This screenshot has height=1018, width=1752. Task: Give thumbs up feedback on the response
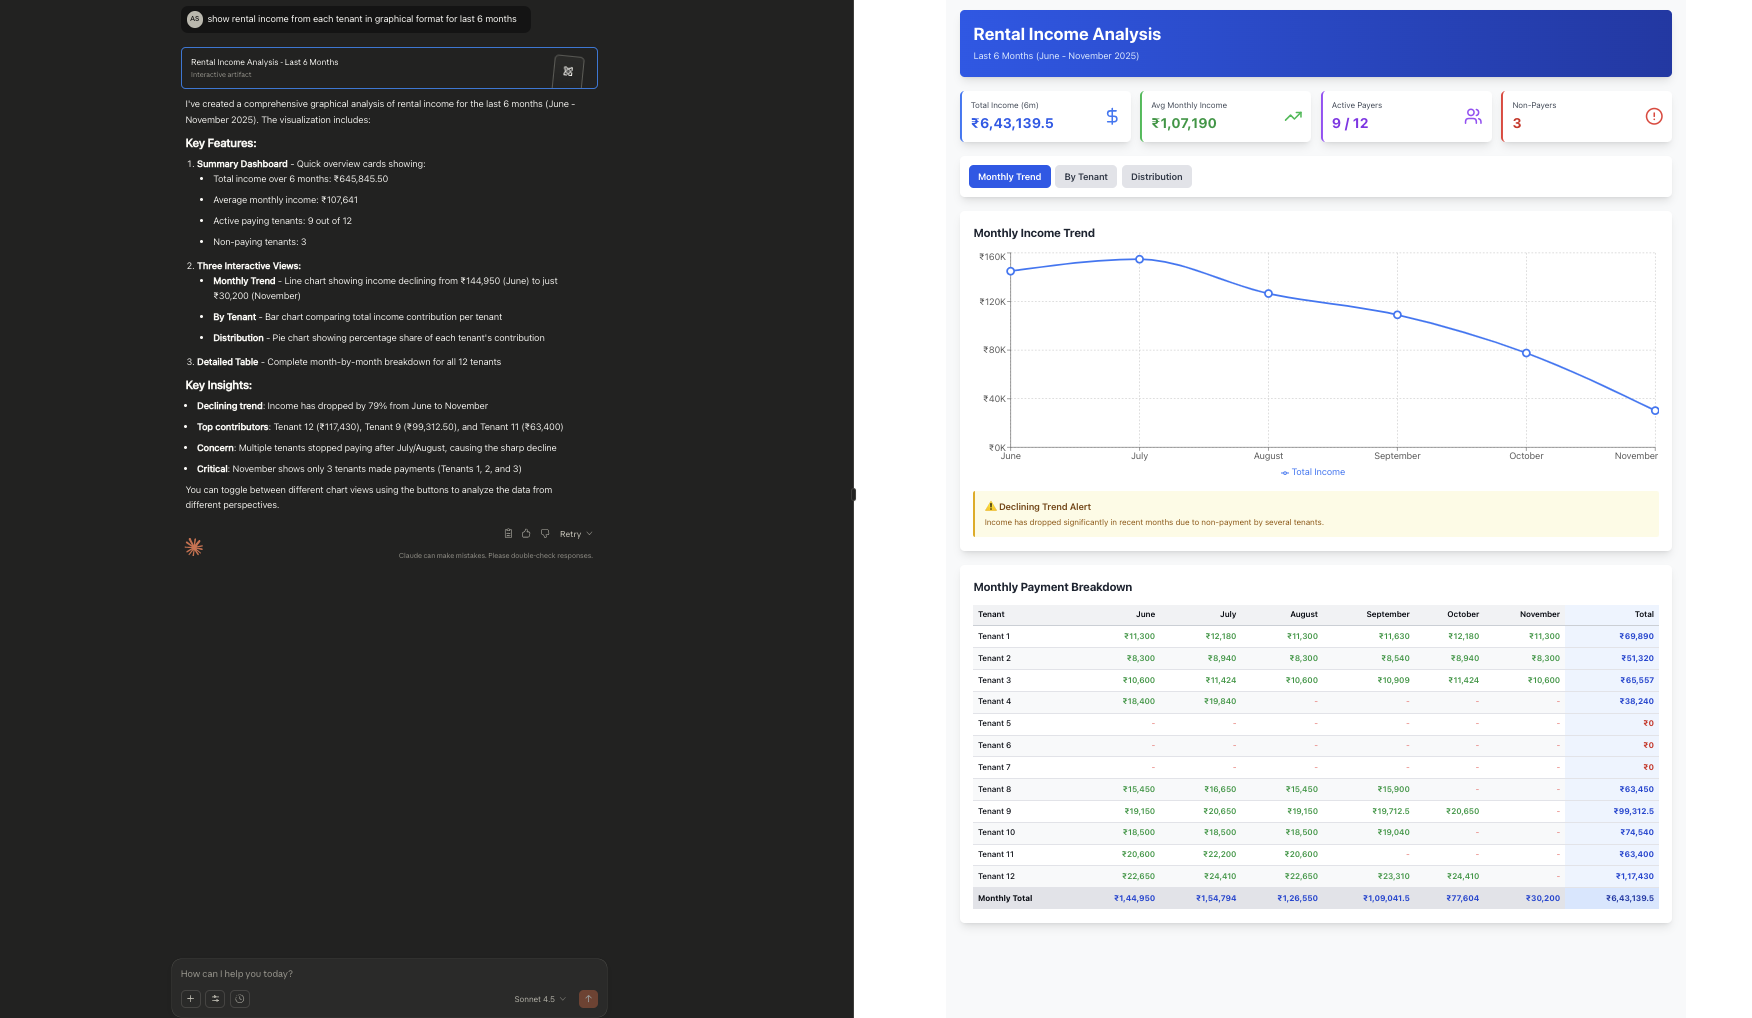pyautogui.click(x=526, y=533)
